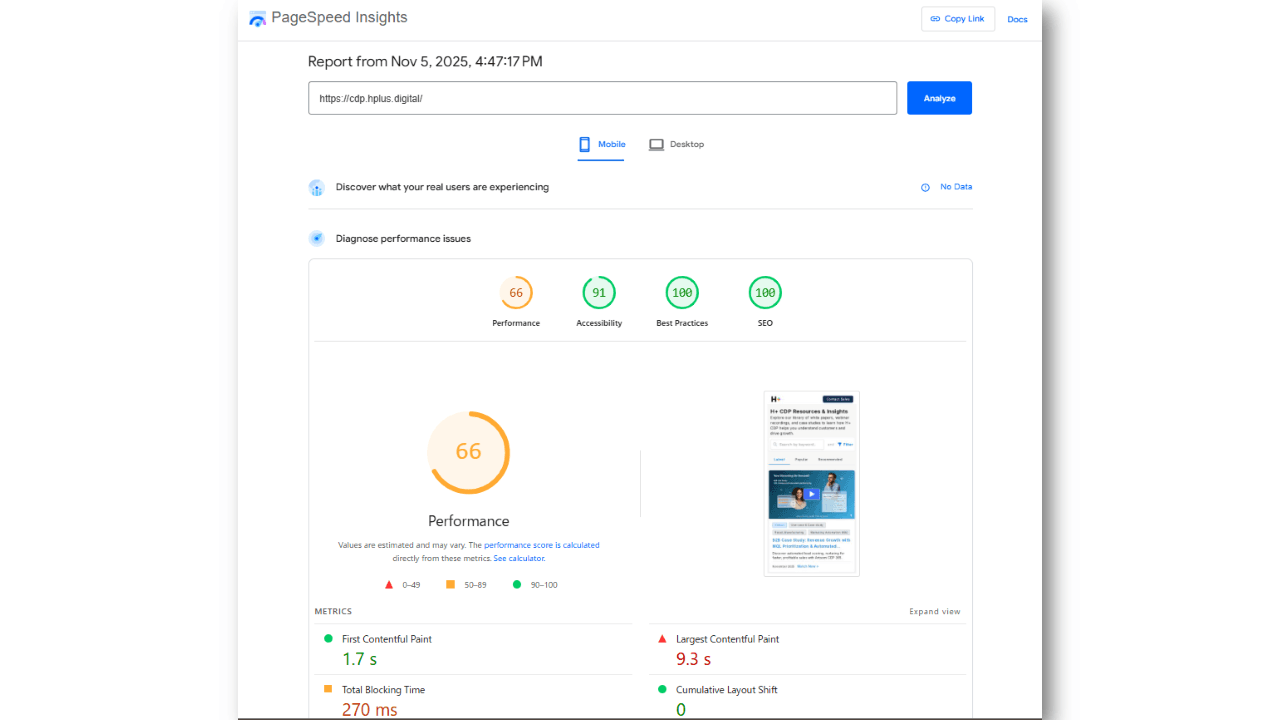
Task: Click the large Performance 66 gauge
Action: pos(468,452)
